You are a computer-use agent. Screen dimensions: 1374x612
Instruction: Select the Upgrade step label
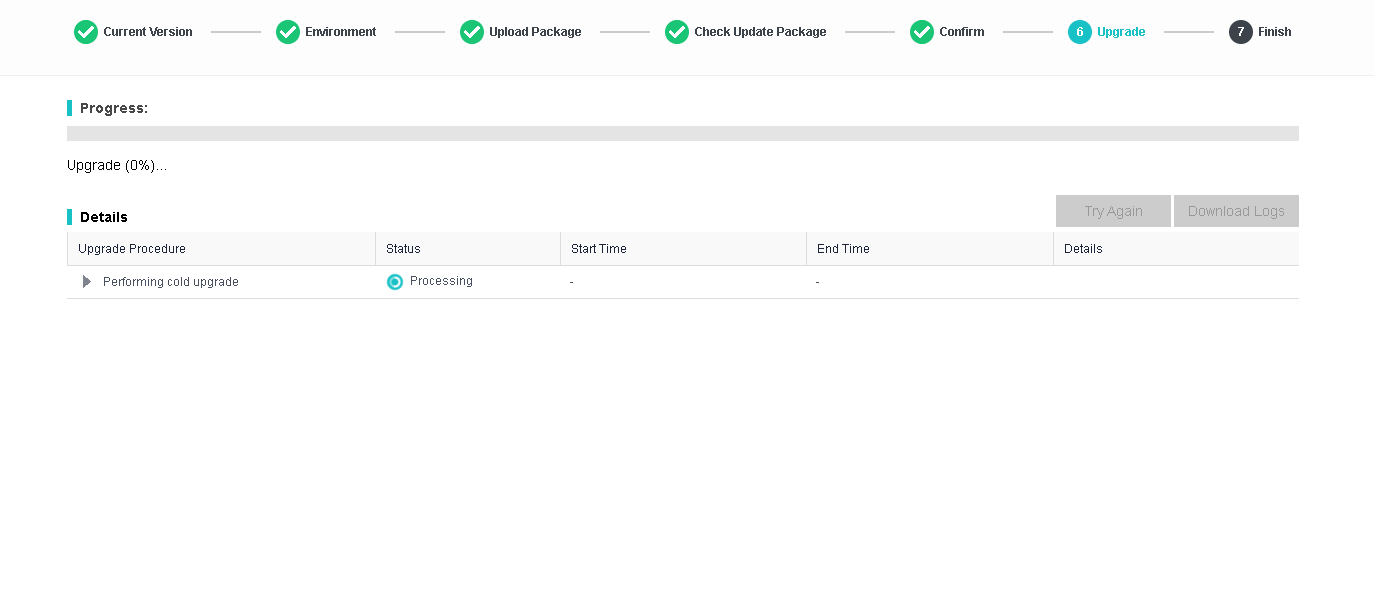click(x=1121, y=32)
